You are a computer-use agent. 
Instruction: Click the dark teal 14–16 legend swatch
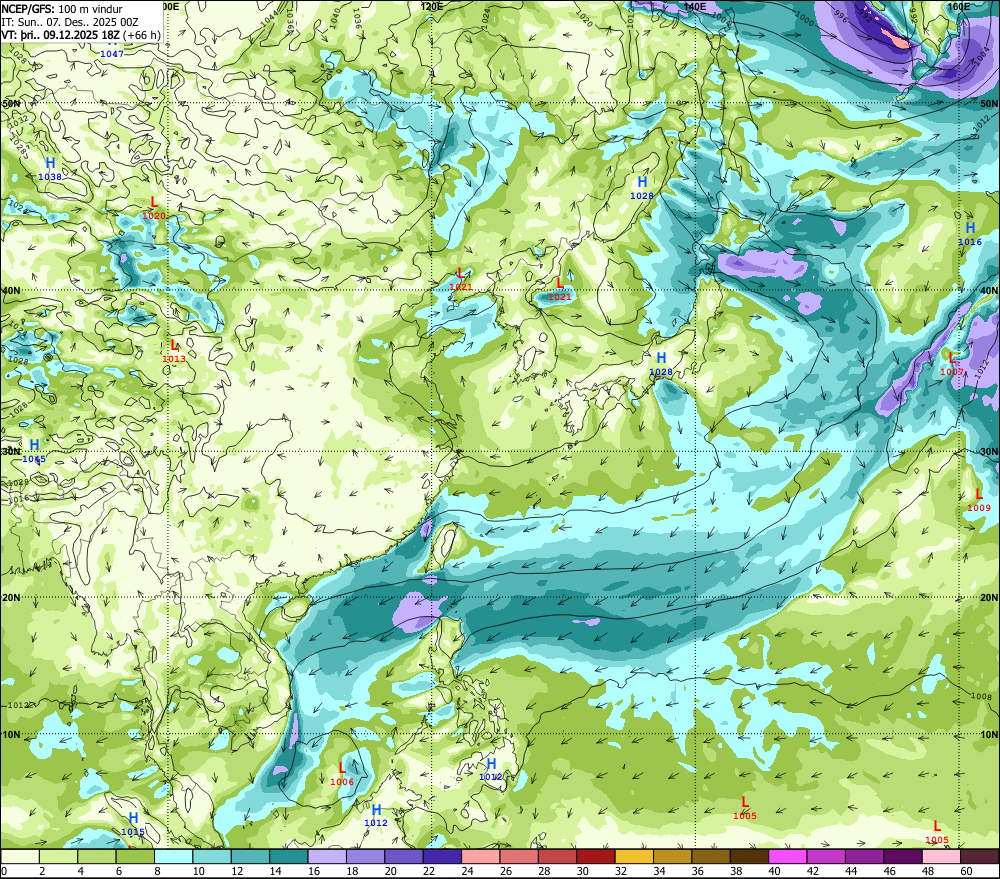(289, 856)
